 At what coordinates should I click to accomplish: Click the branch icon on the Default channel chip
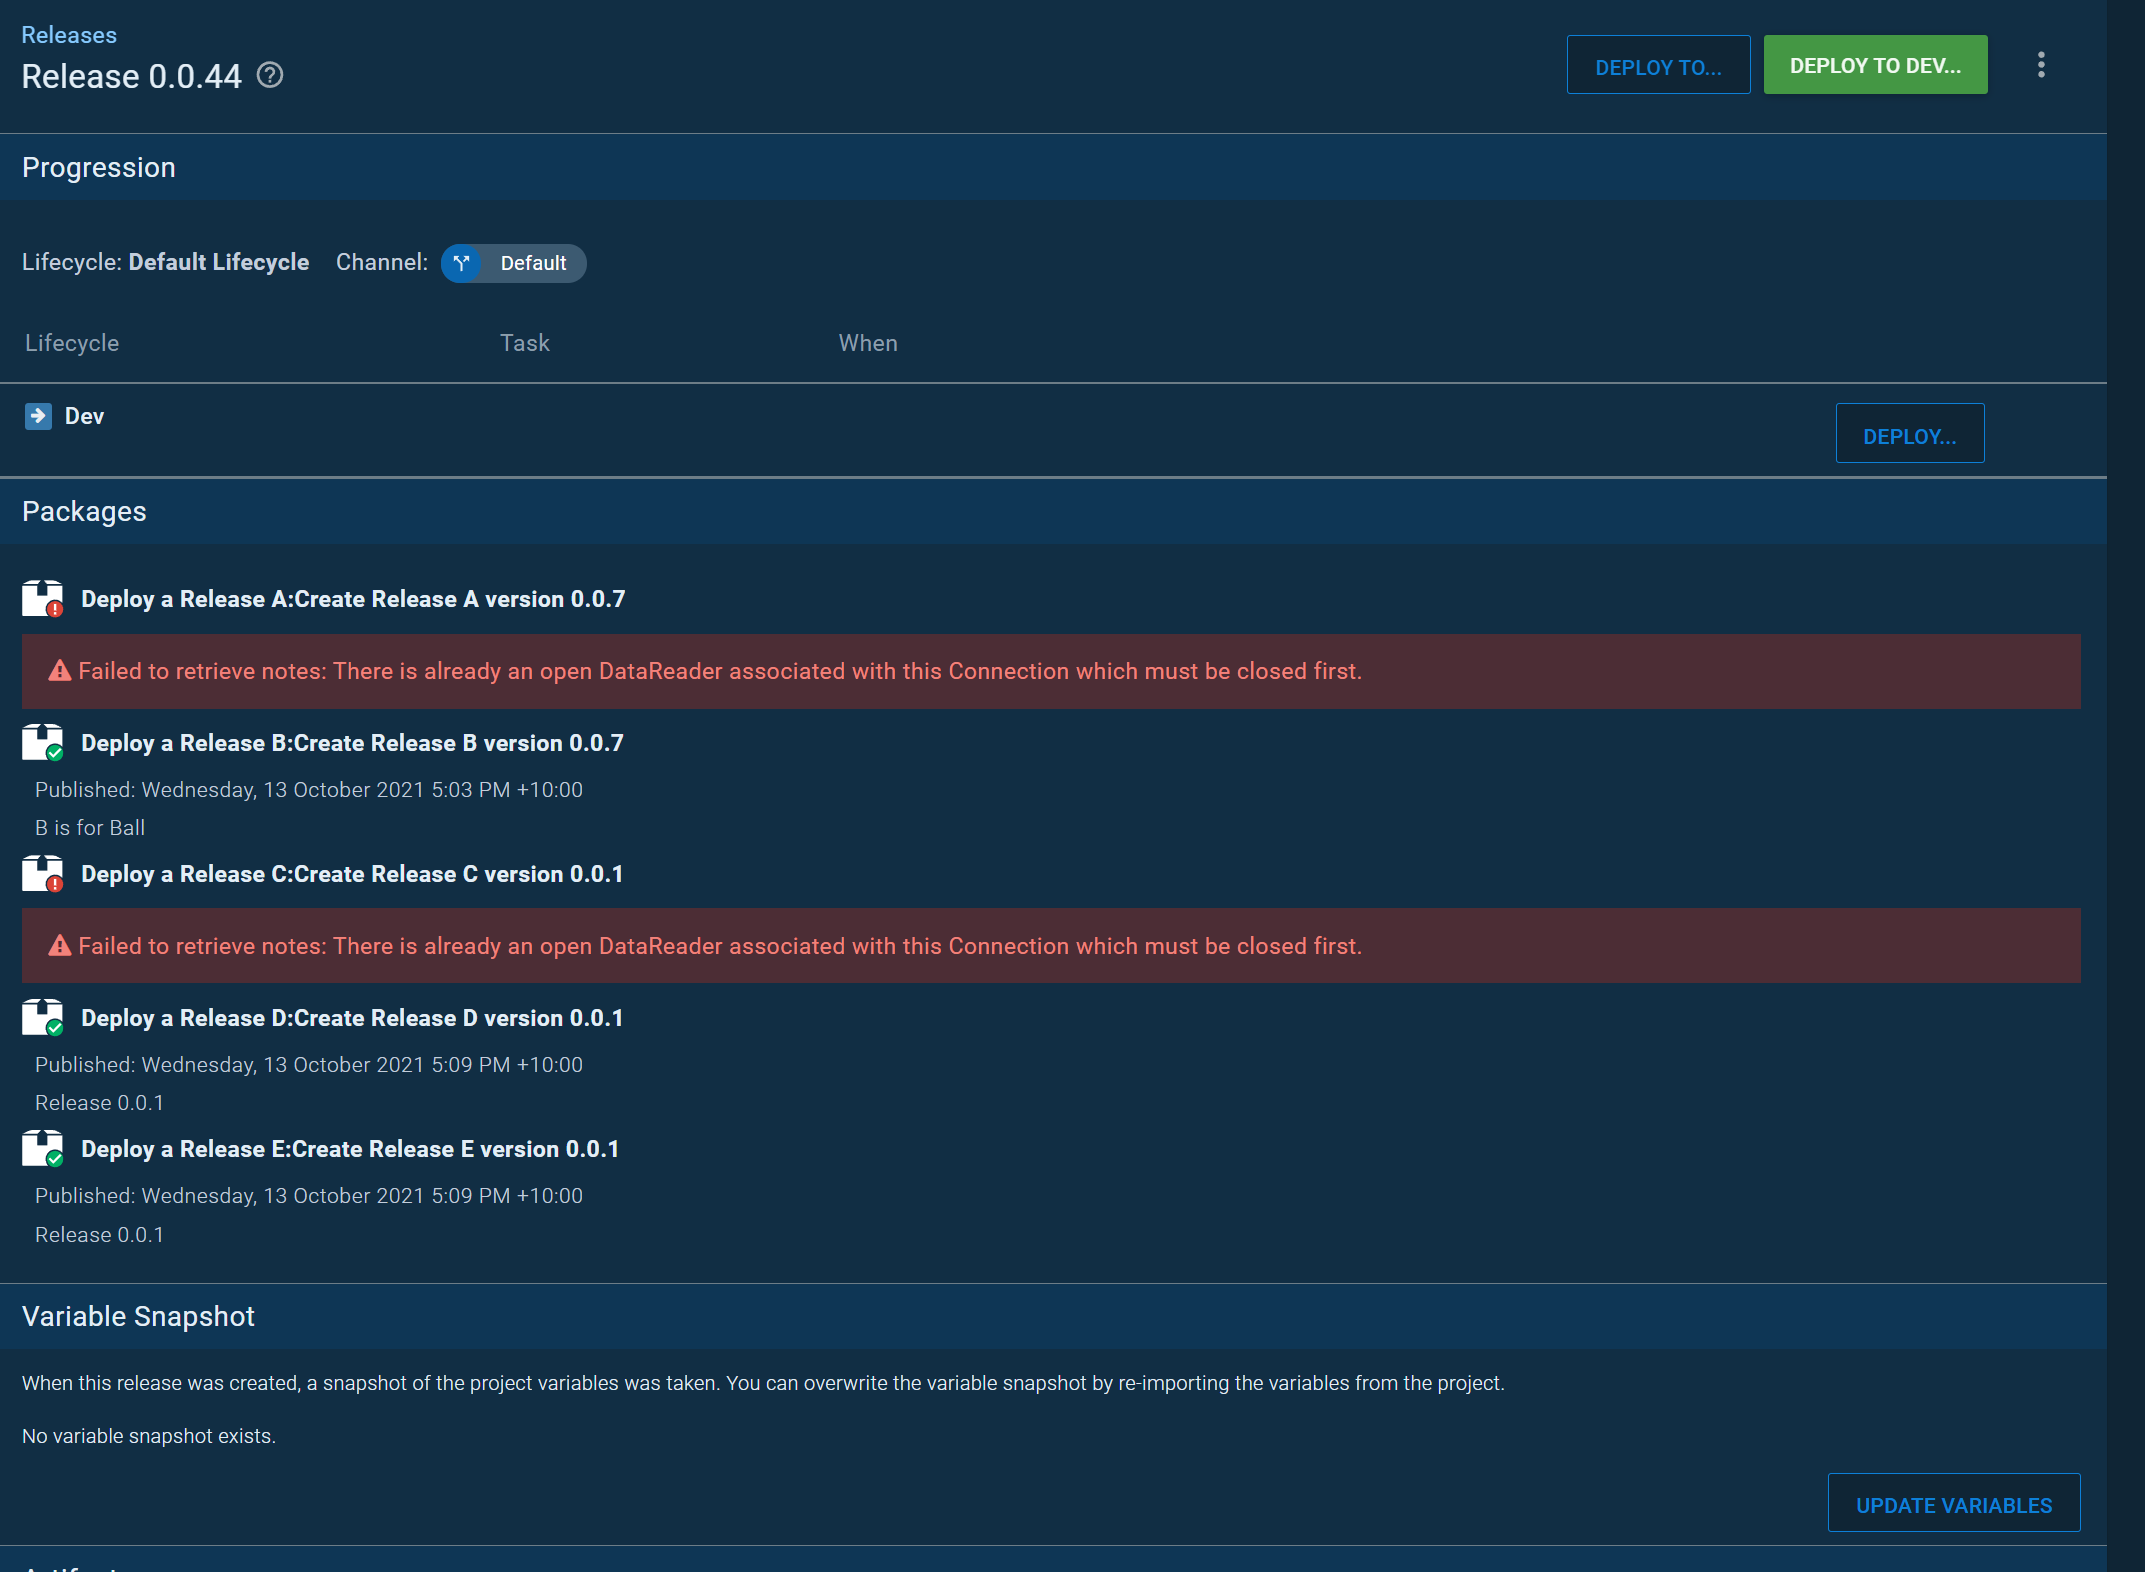point(462,263)
